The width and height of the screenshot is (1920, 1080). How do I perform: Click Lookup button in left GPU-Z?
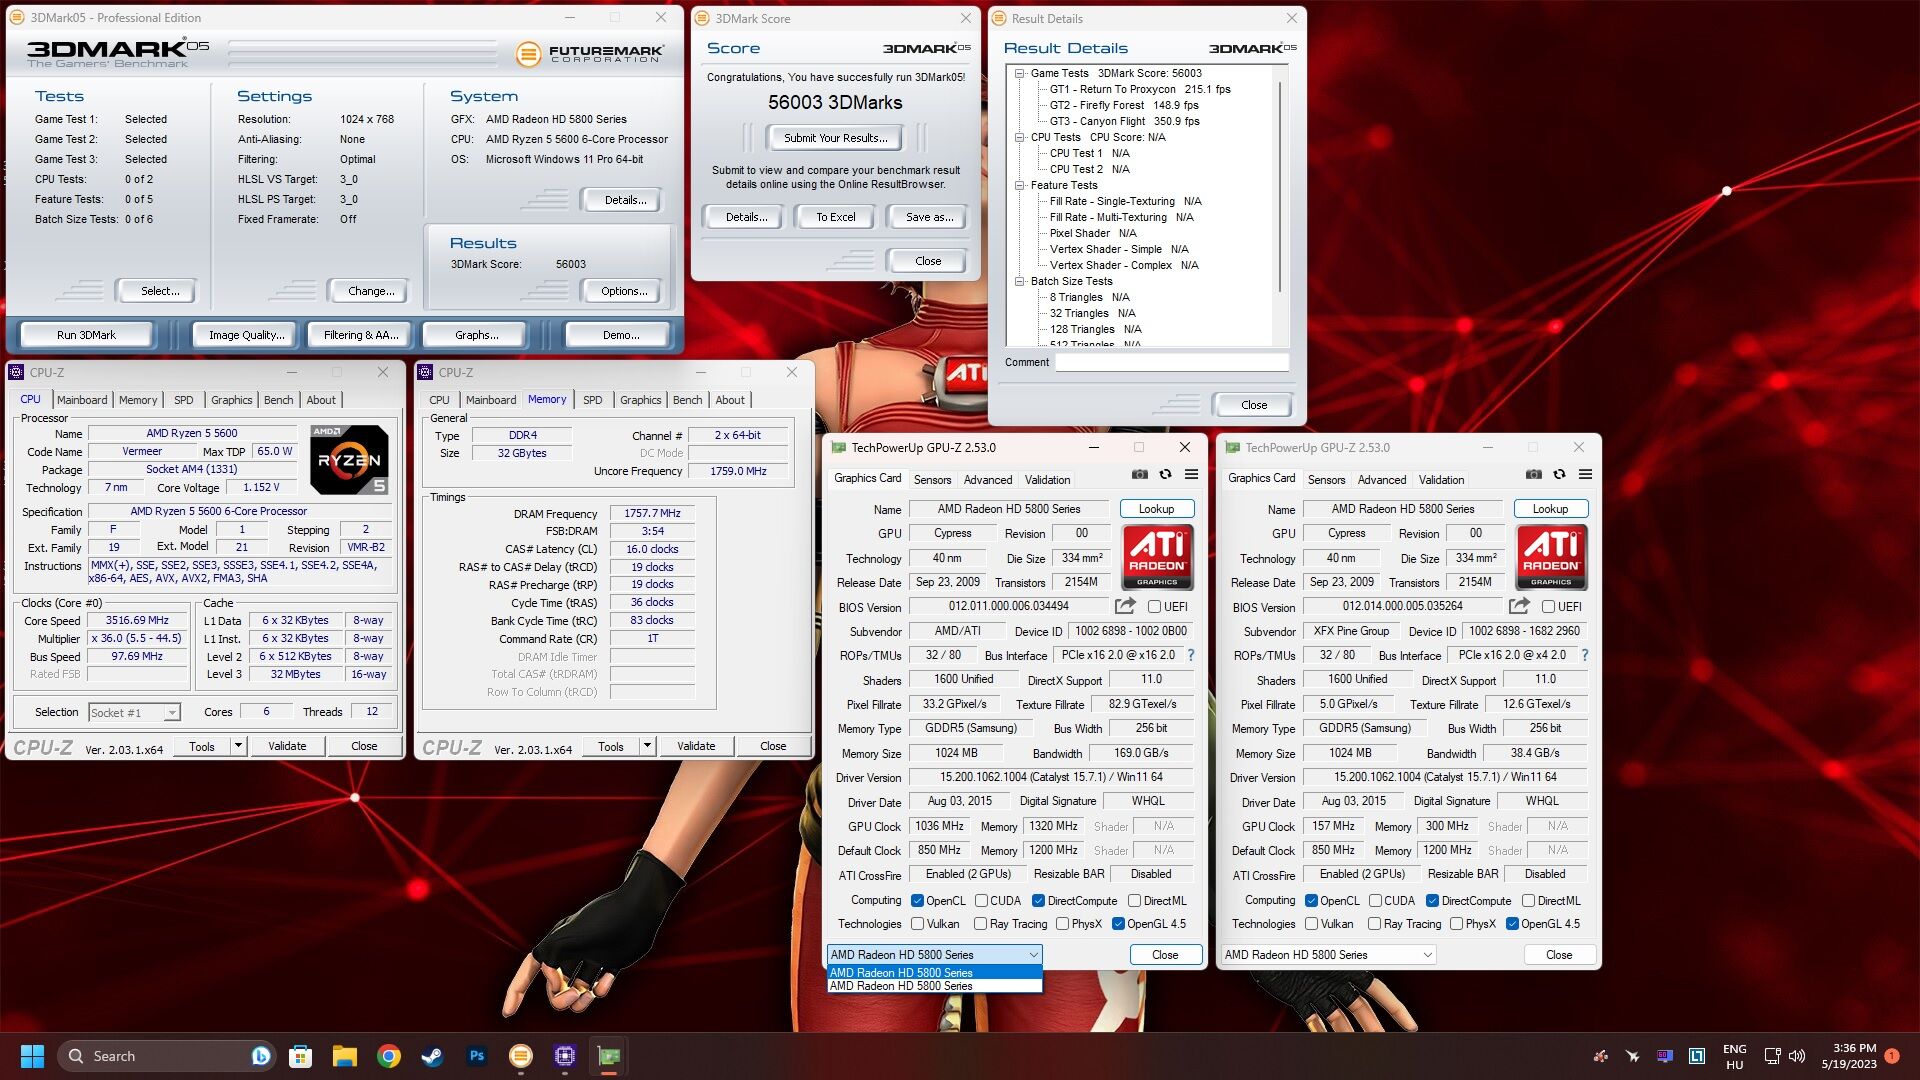tap(1156, 509)
